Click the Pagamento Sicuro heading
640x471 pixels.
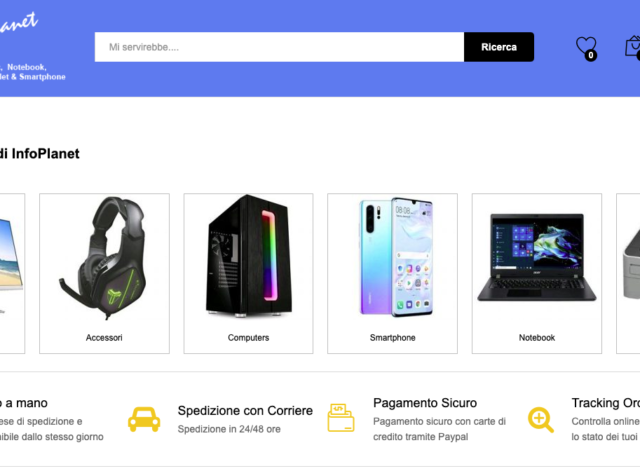pyautogui.click(x=425, y=403)
